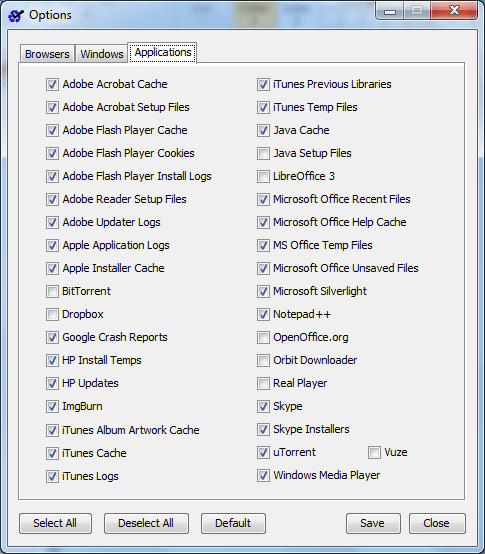The image size is (485, 554).
Task: Untick Adobe Flash Player Cookies
Action: coord(52,154)
